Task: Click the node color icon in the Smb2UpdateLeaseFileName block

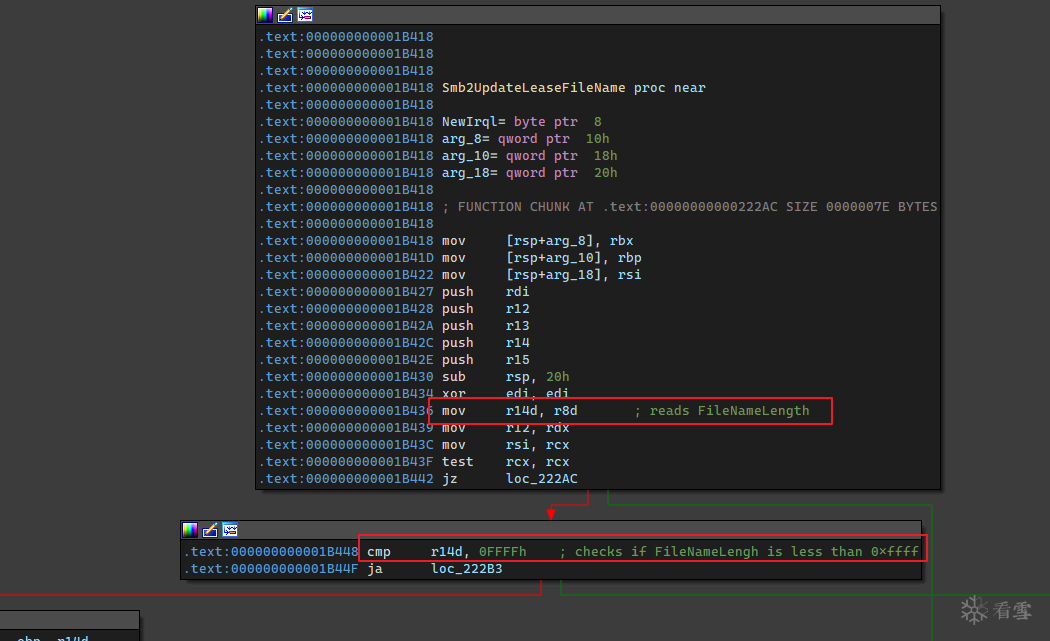Action: pos(265,15)
